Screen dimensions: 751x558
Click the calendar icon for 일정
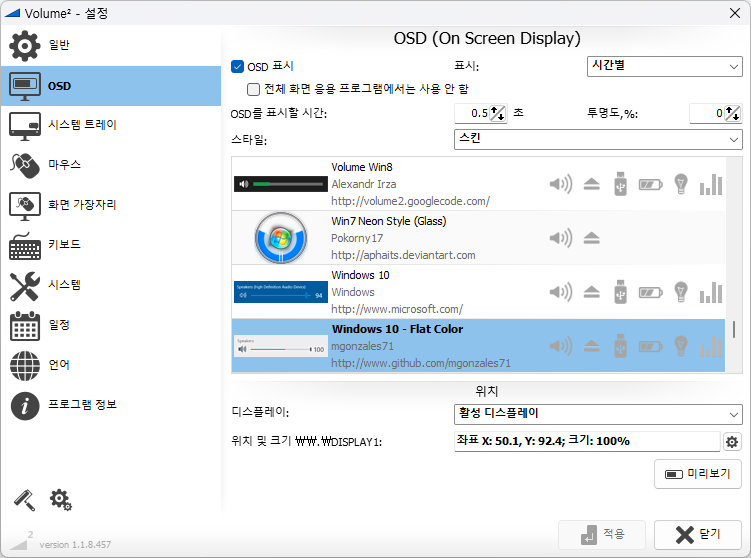(24, 326)
